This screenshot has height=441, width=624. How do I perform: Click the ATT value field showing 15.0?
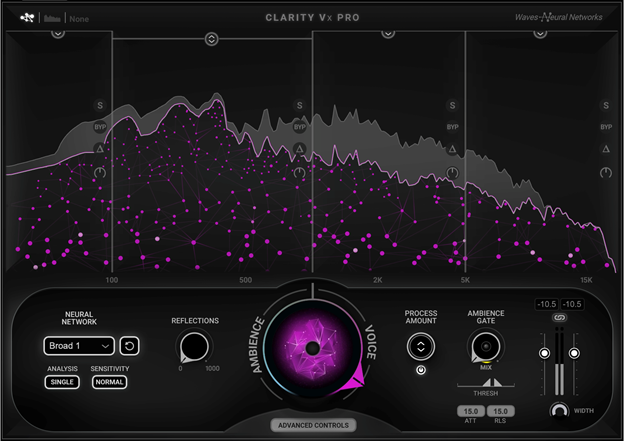click(x=471, y=411)
